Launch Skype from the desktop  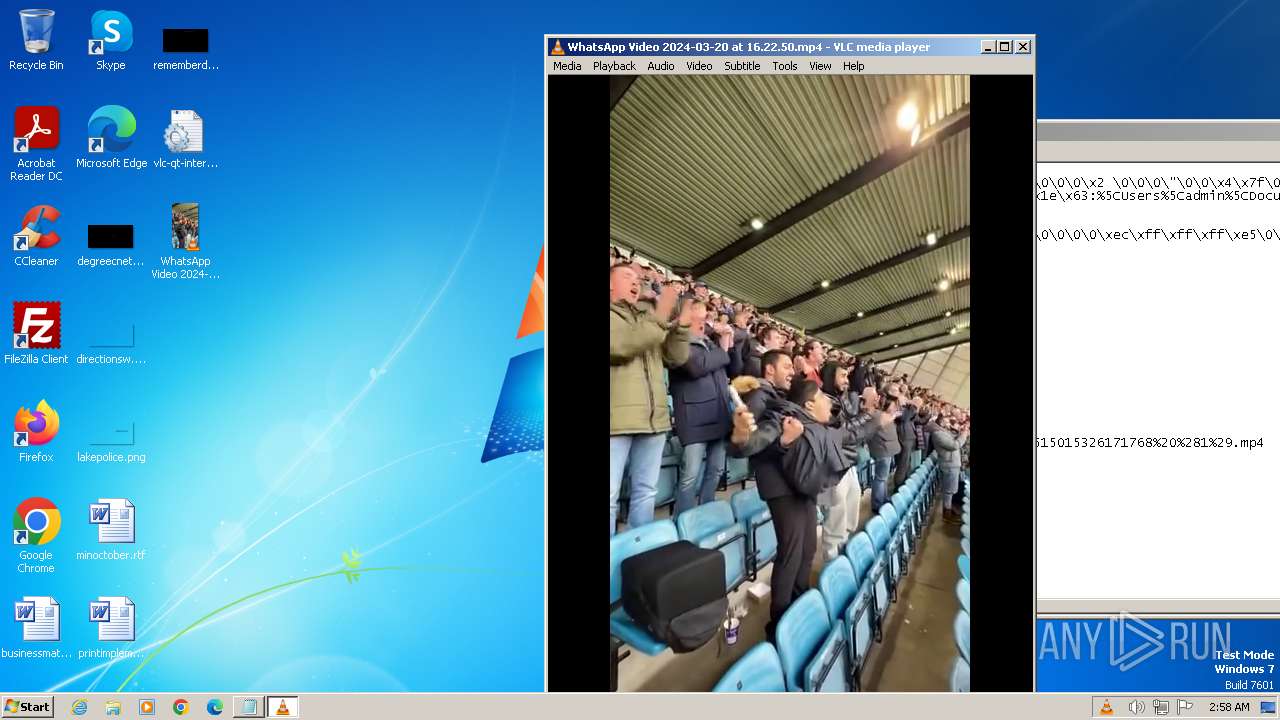[110, 40]
